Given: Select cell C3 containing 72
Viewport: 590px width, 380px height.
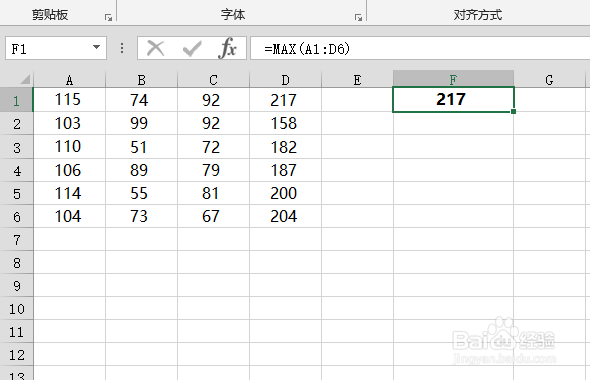Looking at the screenshot, I should pyautogui.click(x=213, y=147).
